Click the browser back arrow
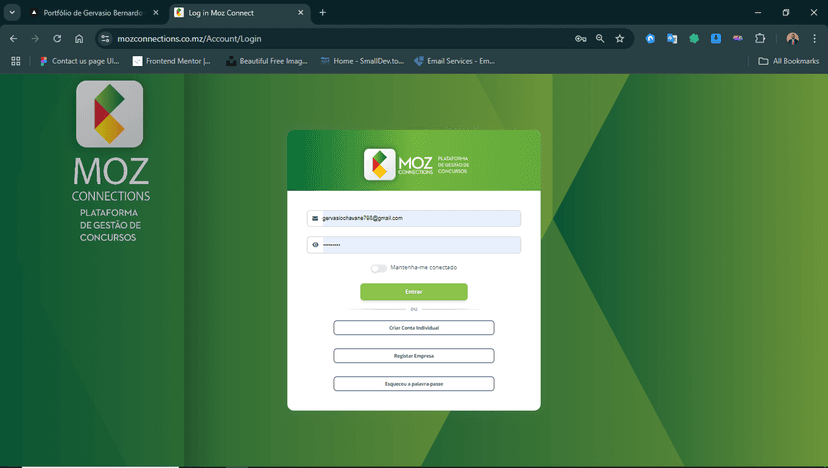Image resolution: width=828 pixels, height=468 pixels. [14, 39]
